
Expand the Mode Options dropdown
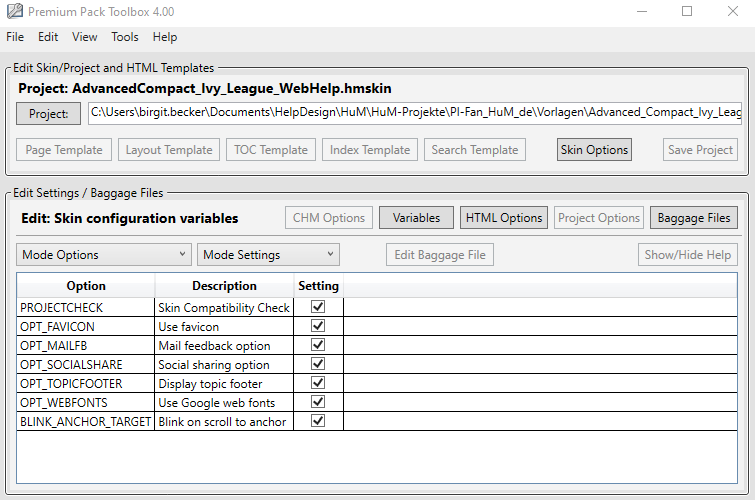click(x=103, y=255)
